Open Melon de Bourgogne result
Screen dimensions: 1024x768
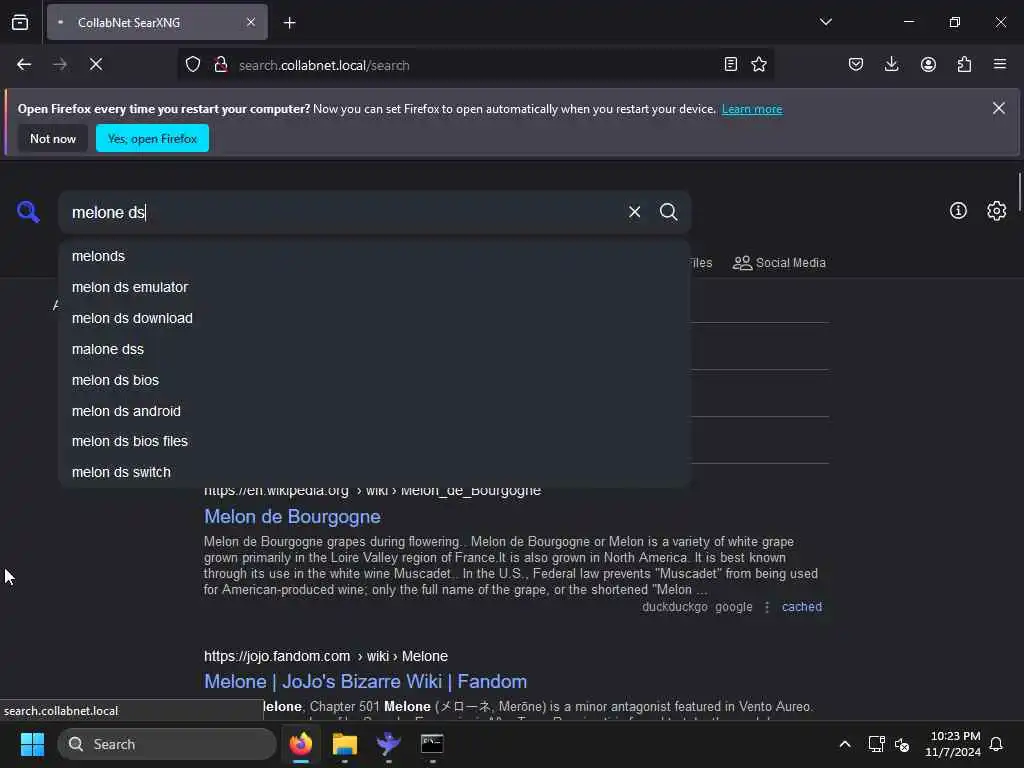click(292, 517)
